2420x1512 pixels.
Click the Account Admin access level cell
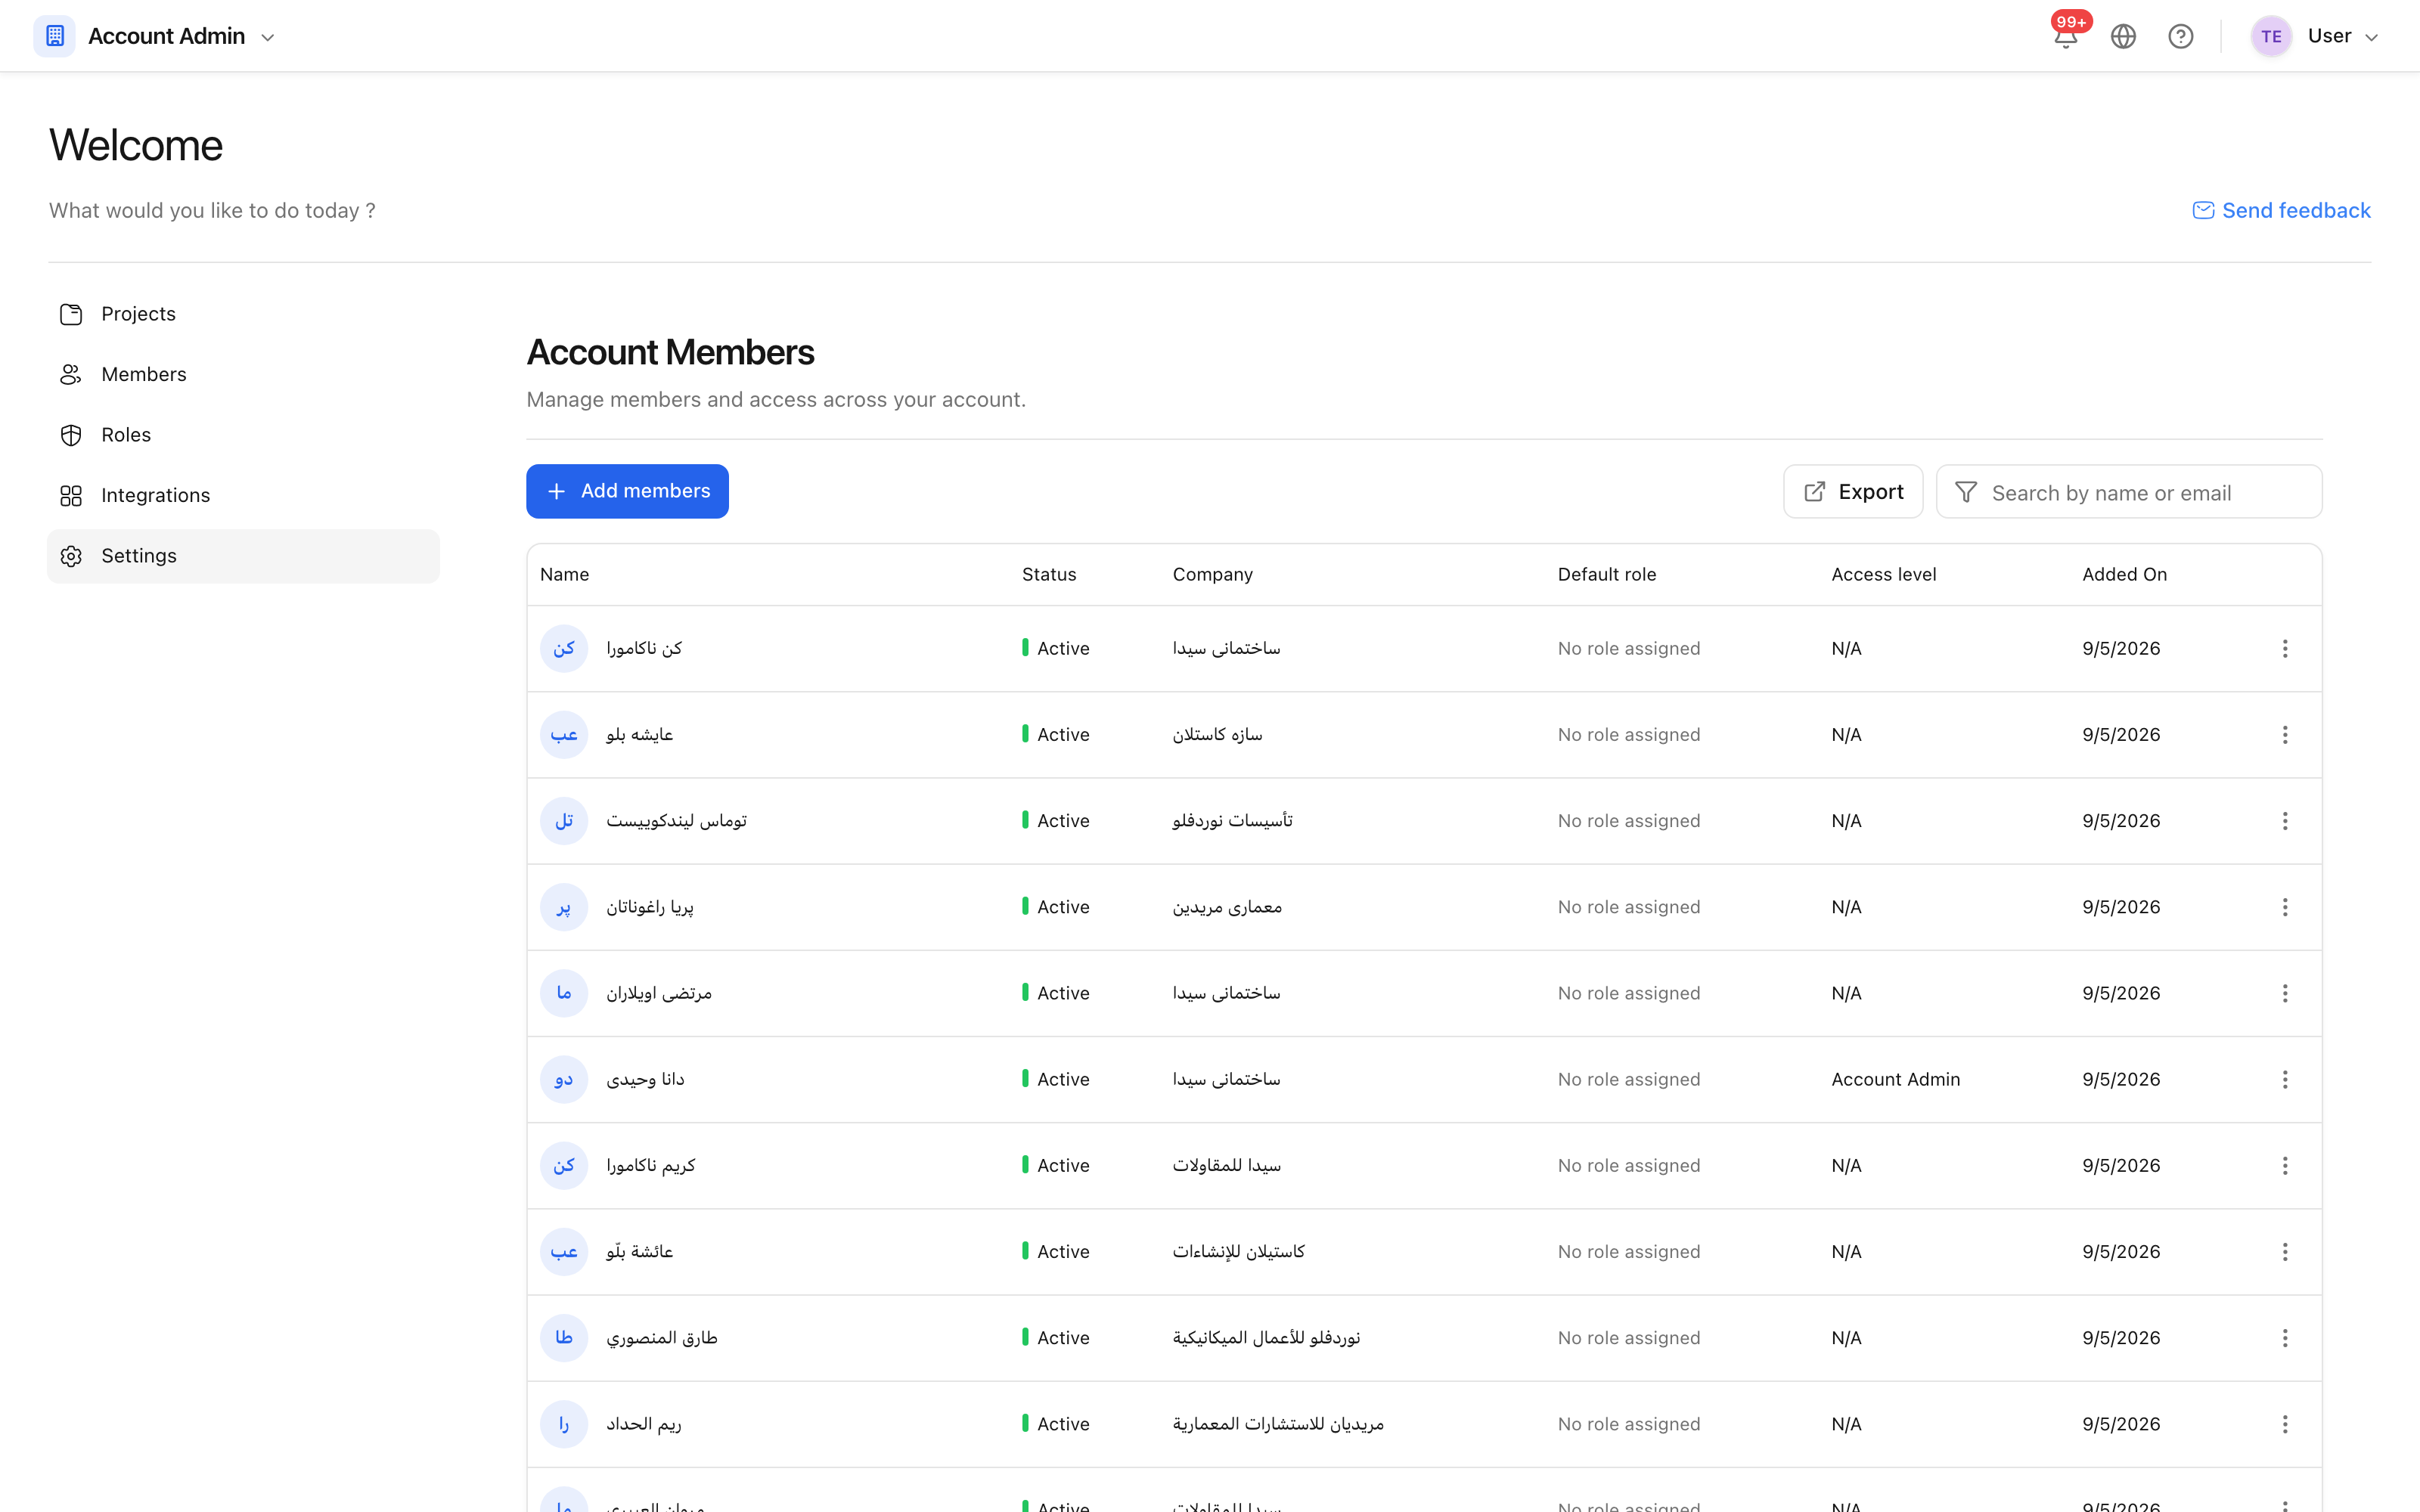tap(1896, 1080)
